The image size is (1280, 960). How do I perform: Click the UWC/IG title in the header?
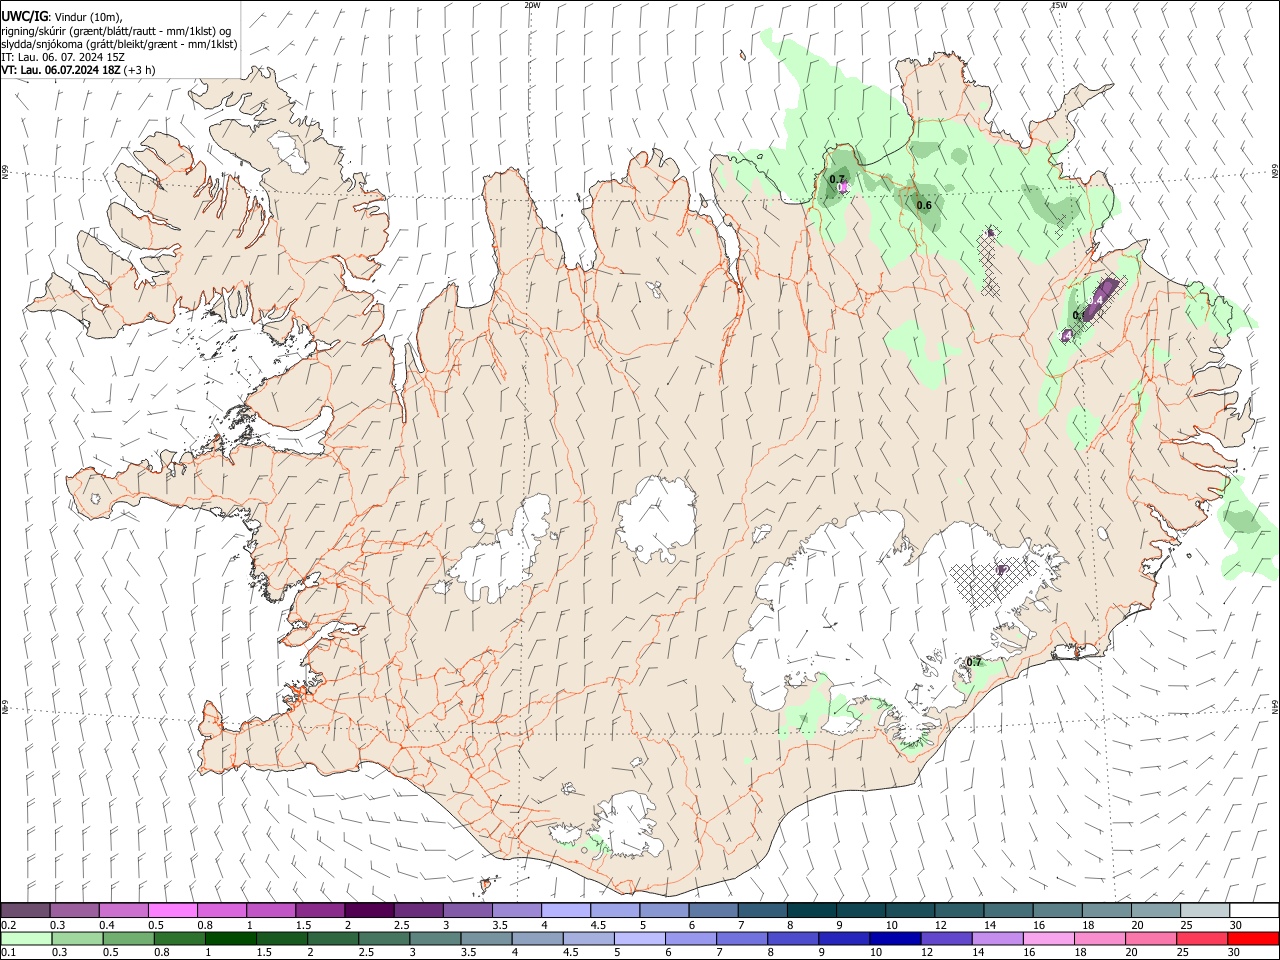tap(24, 15)
